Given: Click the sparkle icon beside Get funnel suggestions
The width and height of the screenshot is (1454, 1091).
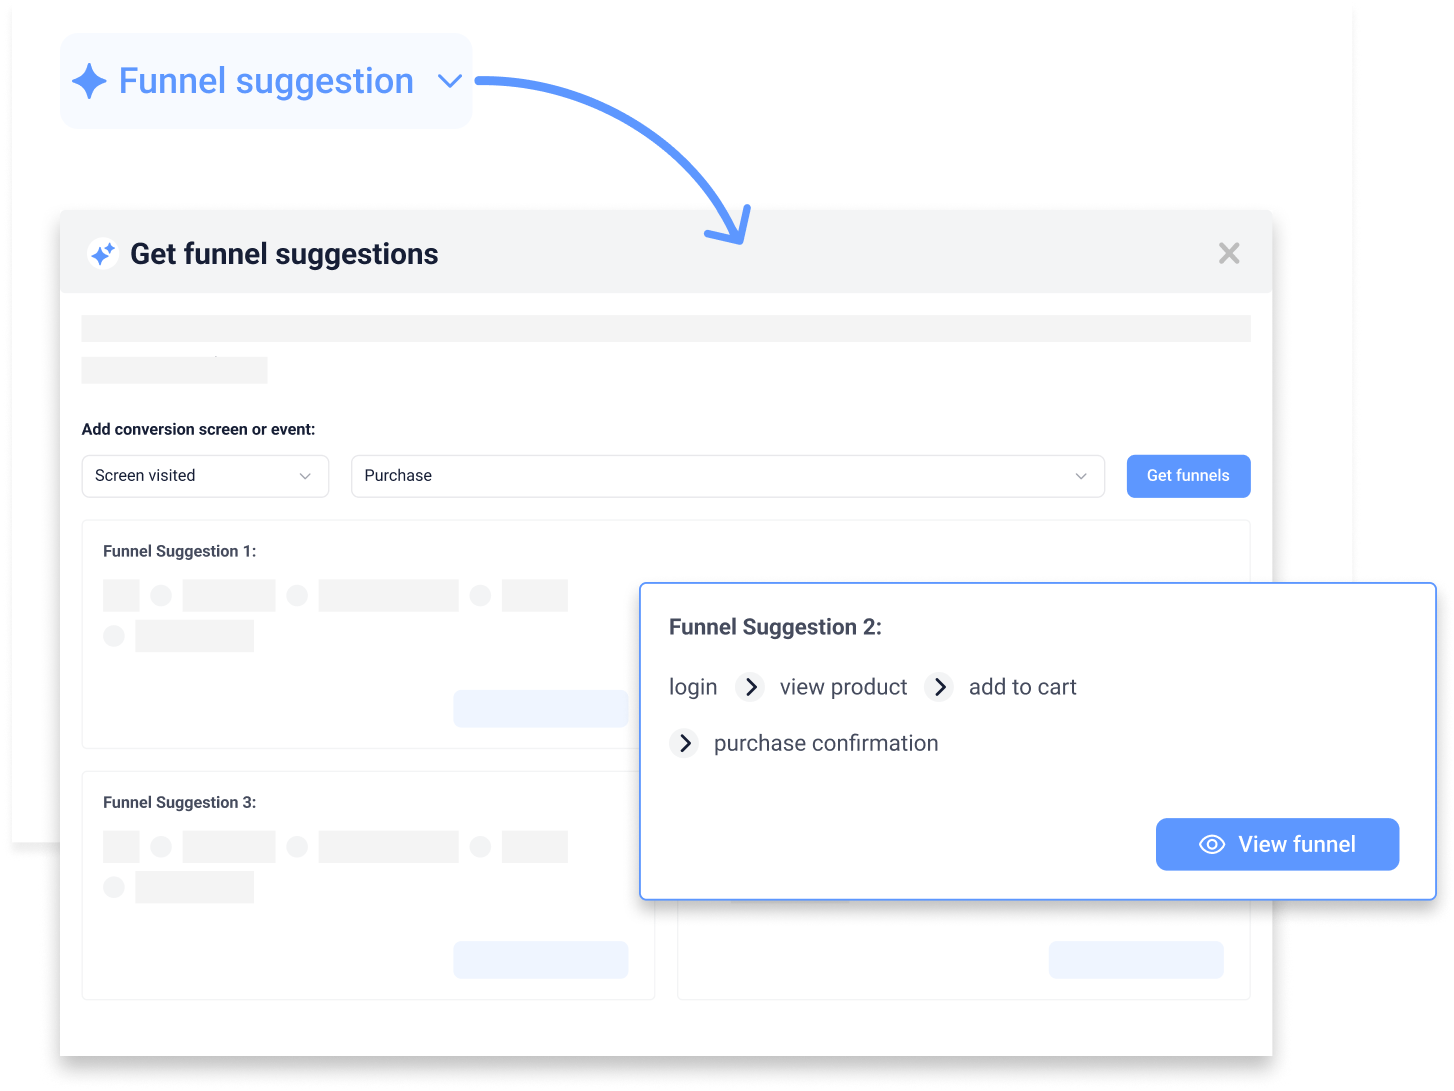Looking at the screenshot, I should click(103, 254).
